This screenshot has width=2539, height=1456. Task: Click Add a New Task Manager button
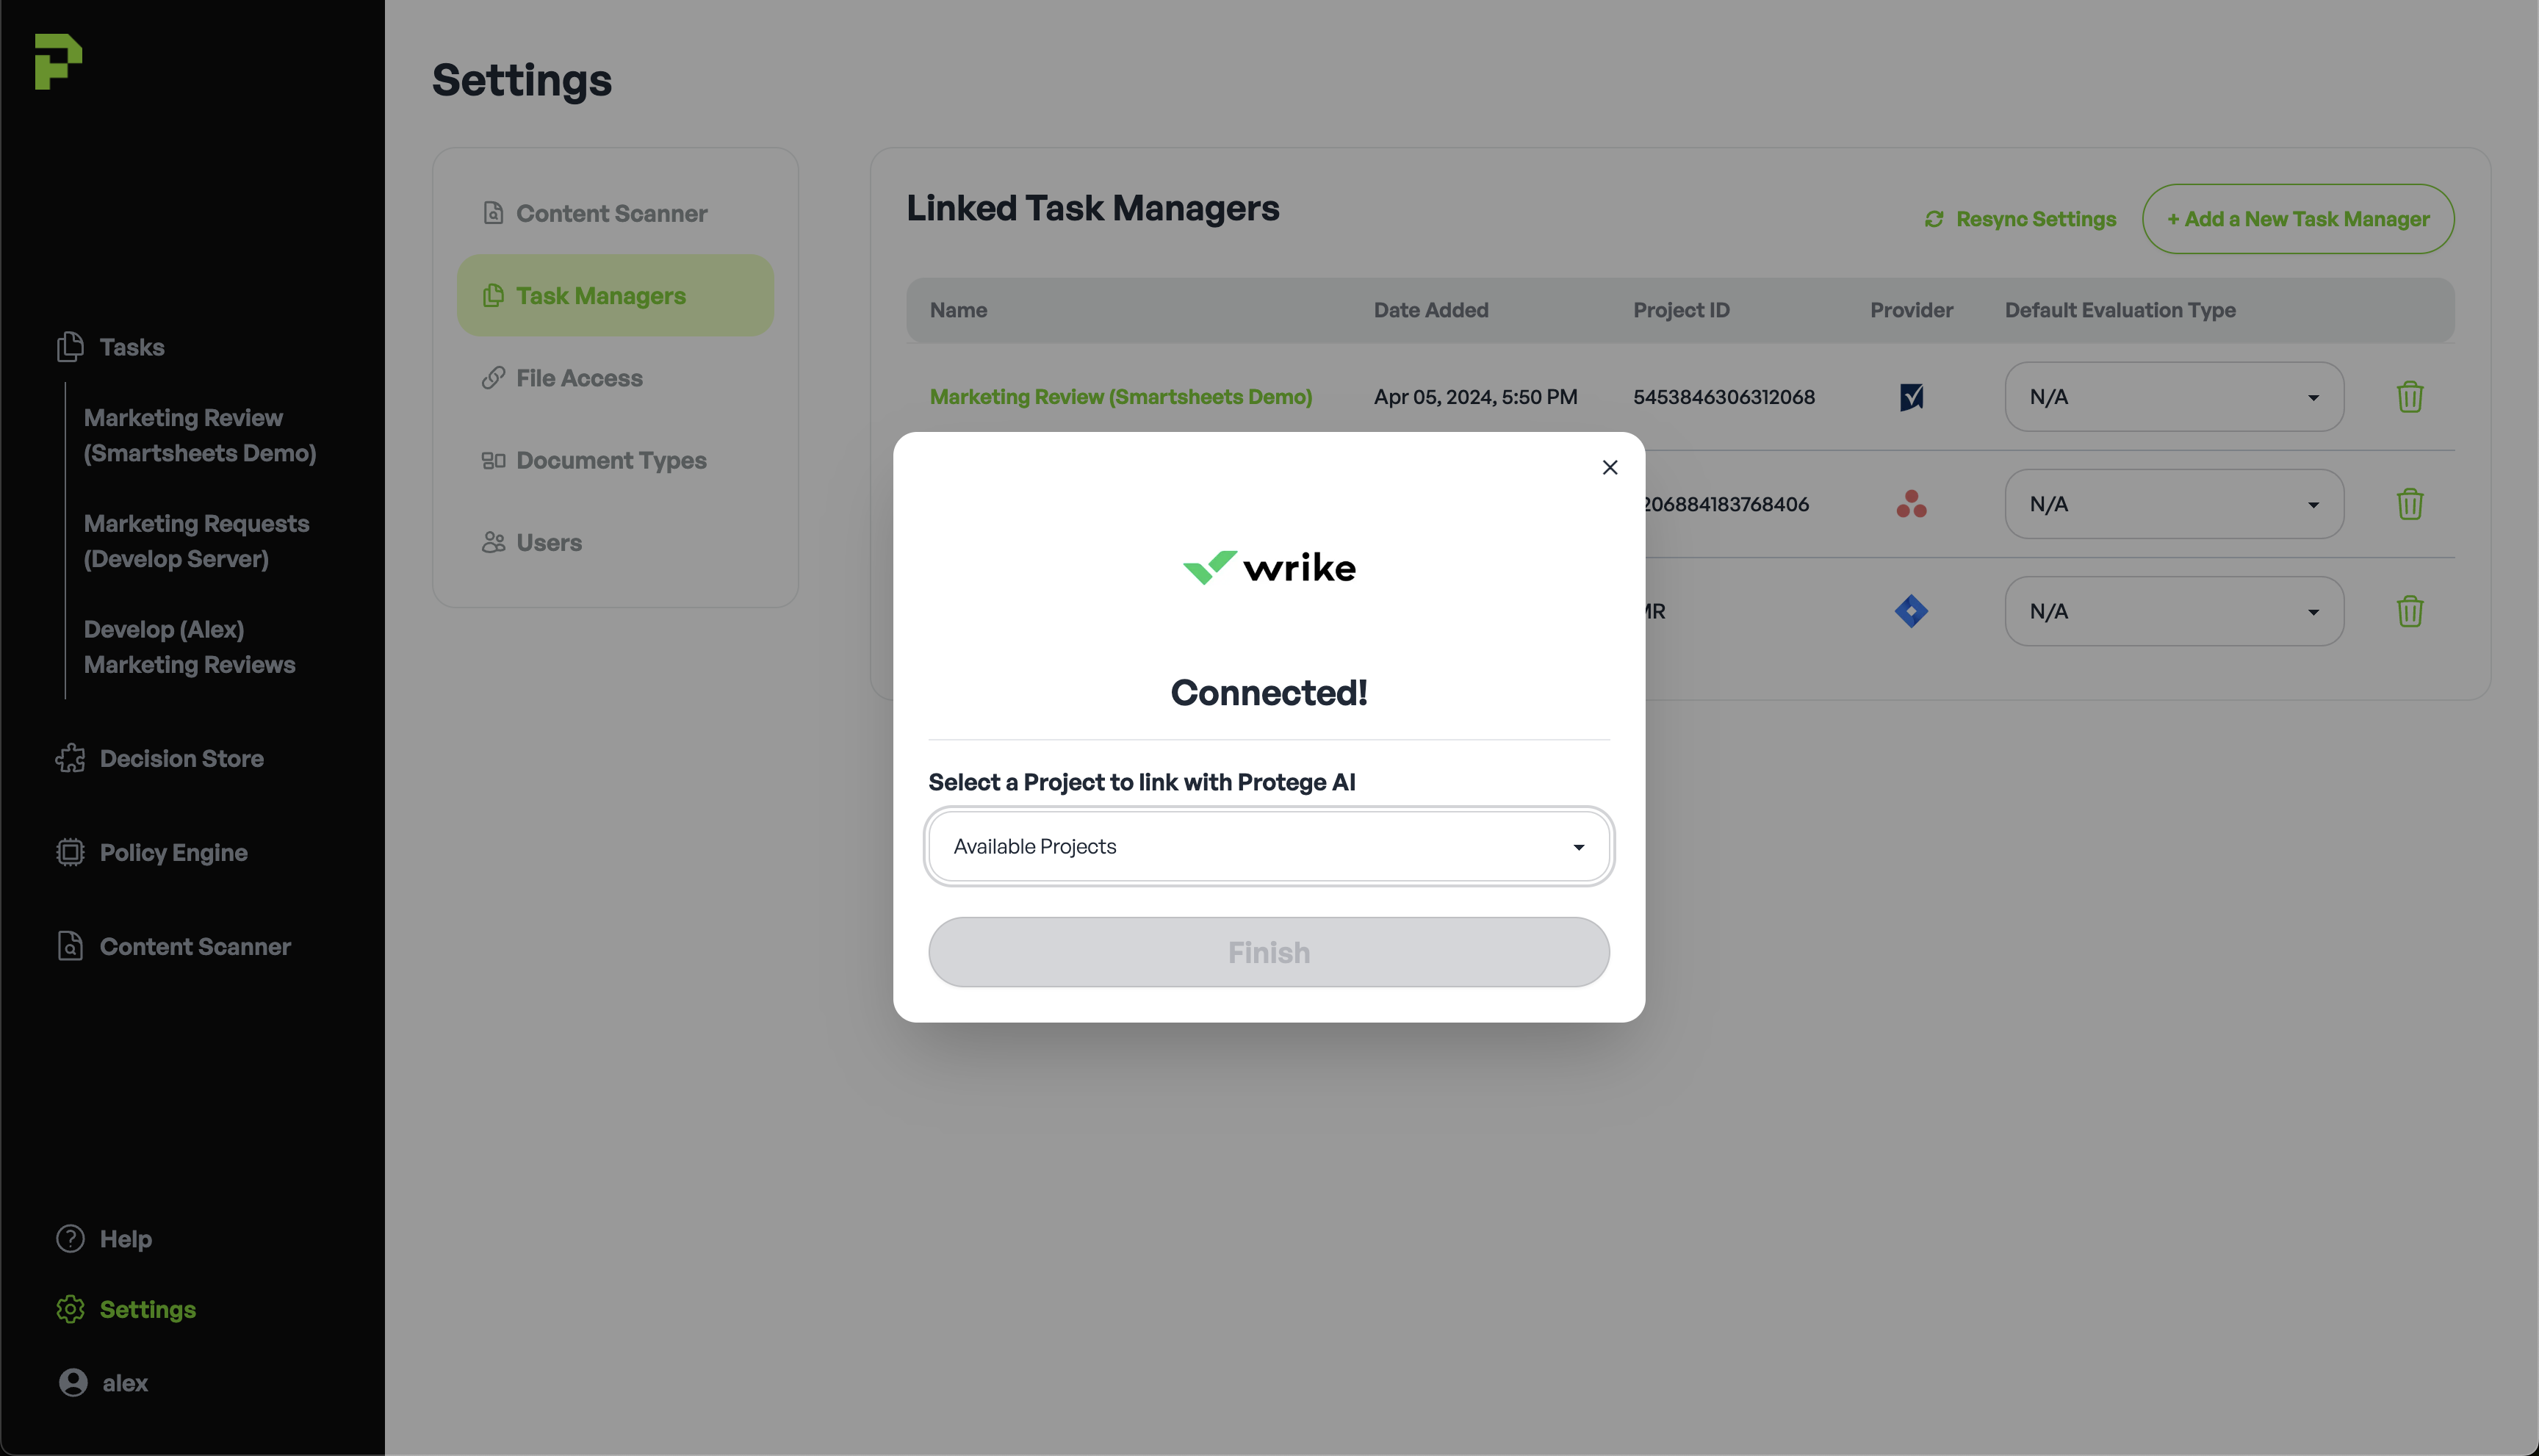point(2297,219)
